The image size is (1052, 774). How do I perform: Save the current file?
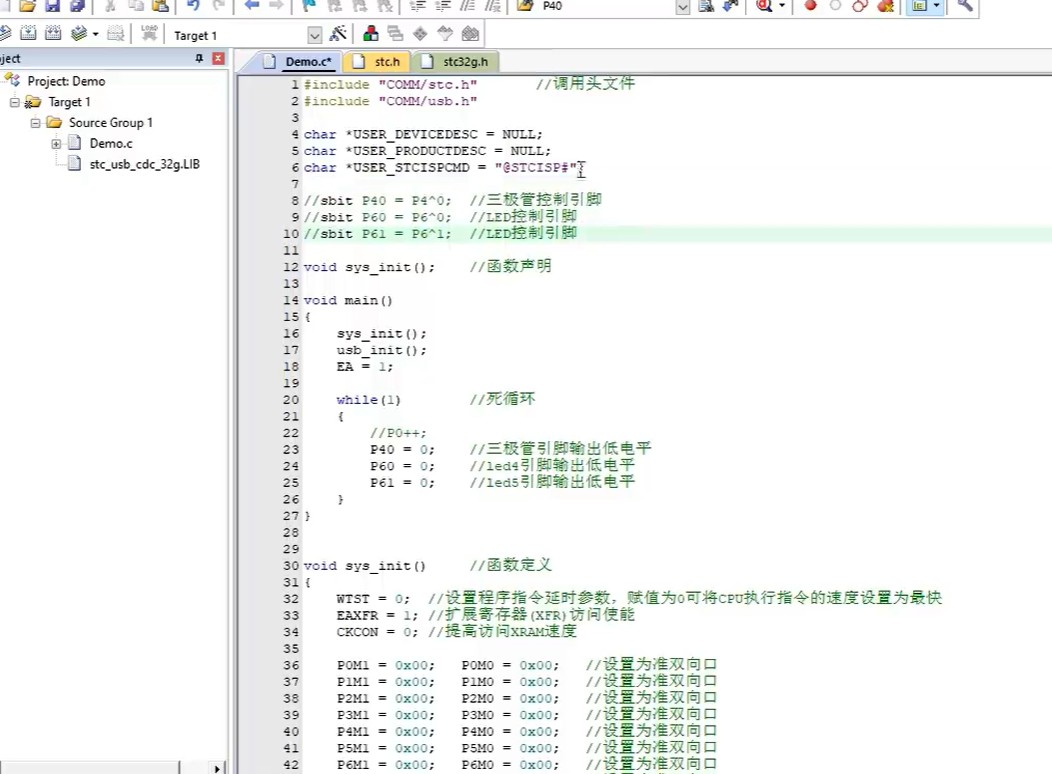point(52,6)
